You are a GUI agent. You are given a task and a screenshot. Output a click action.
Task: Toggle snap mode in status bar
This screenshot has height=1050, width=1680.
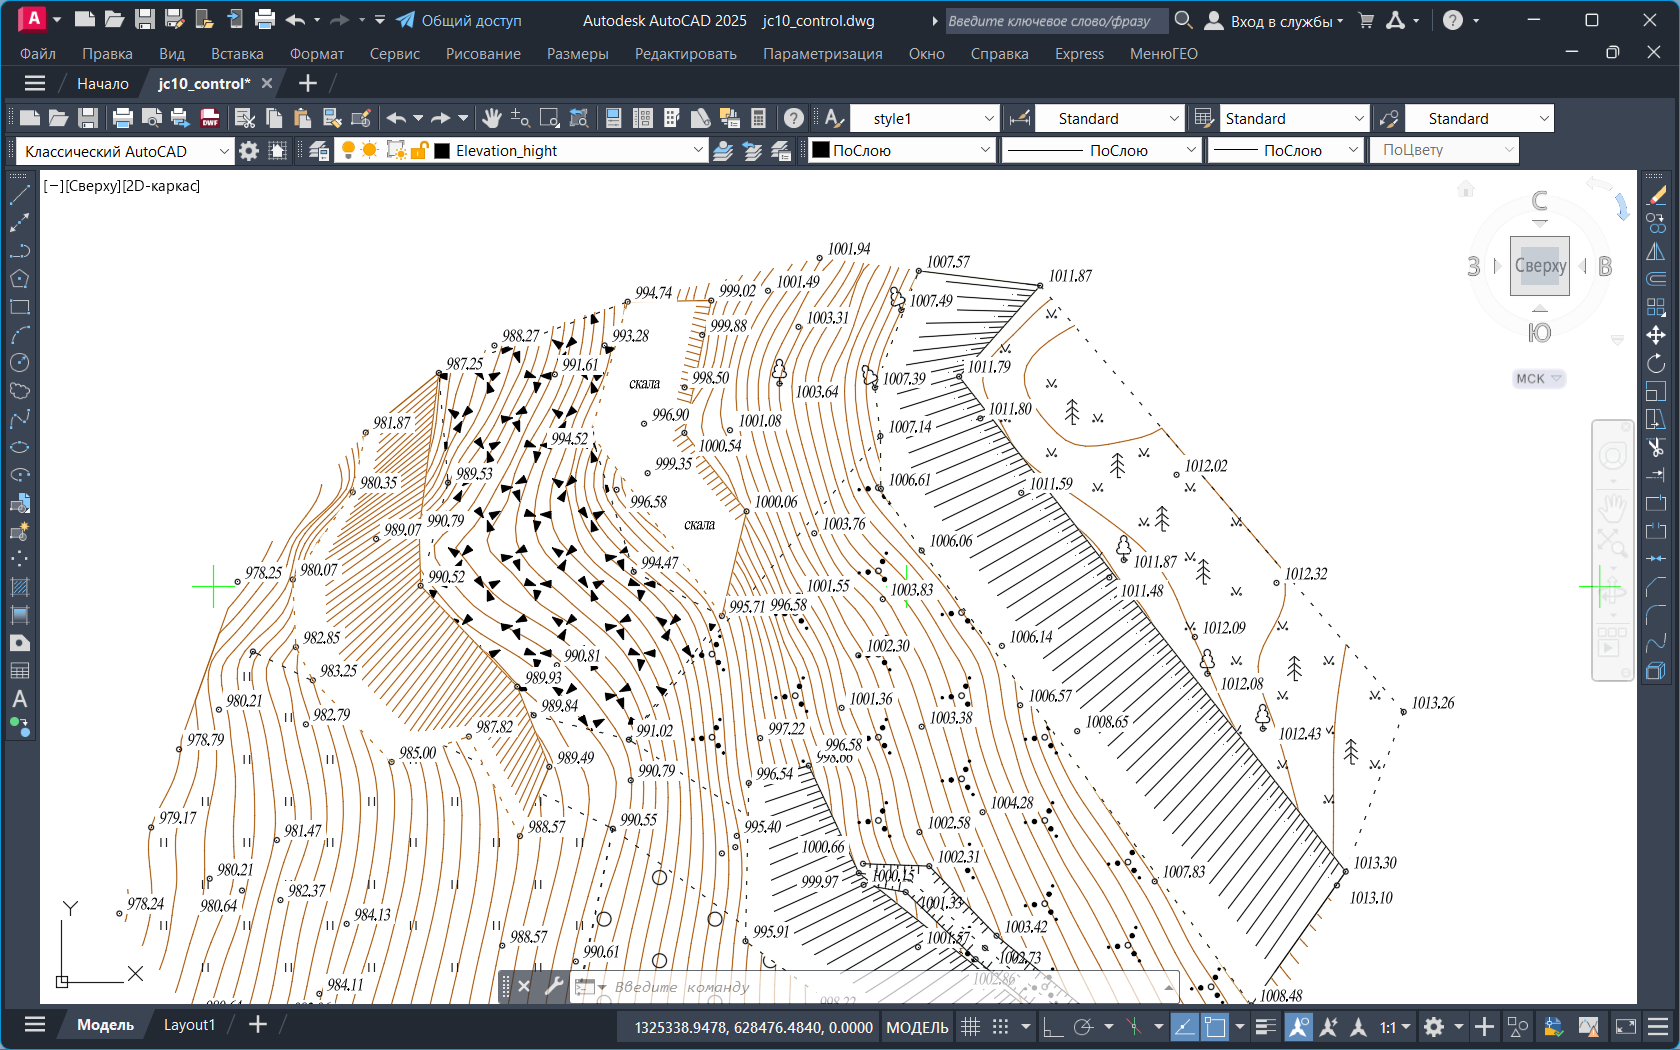point(1000,1027)
